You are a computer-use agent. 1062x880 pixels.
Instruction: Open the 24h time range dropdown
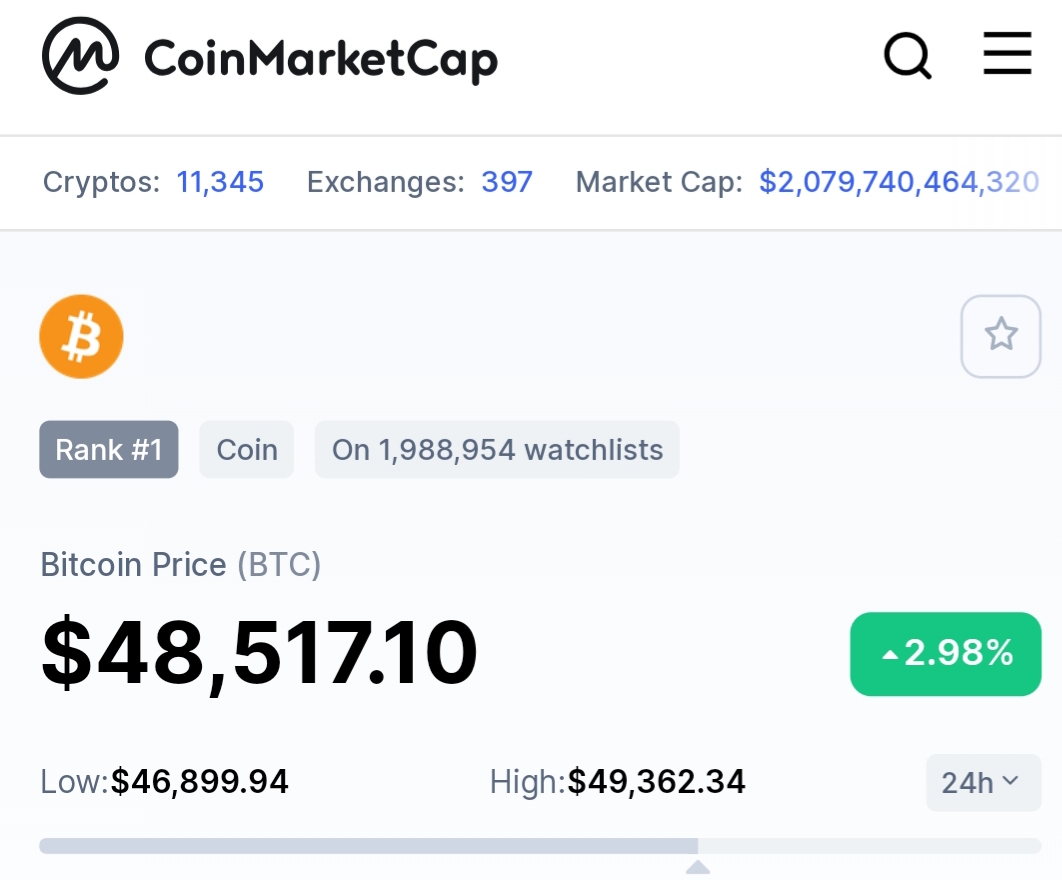[x=983, y=782]
